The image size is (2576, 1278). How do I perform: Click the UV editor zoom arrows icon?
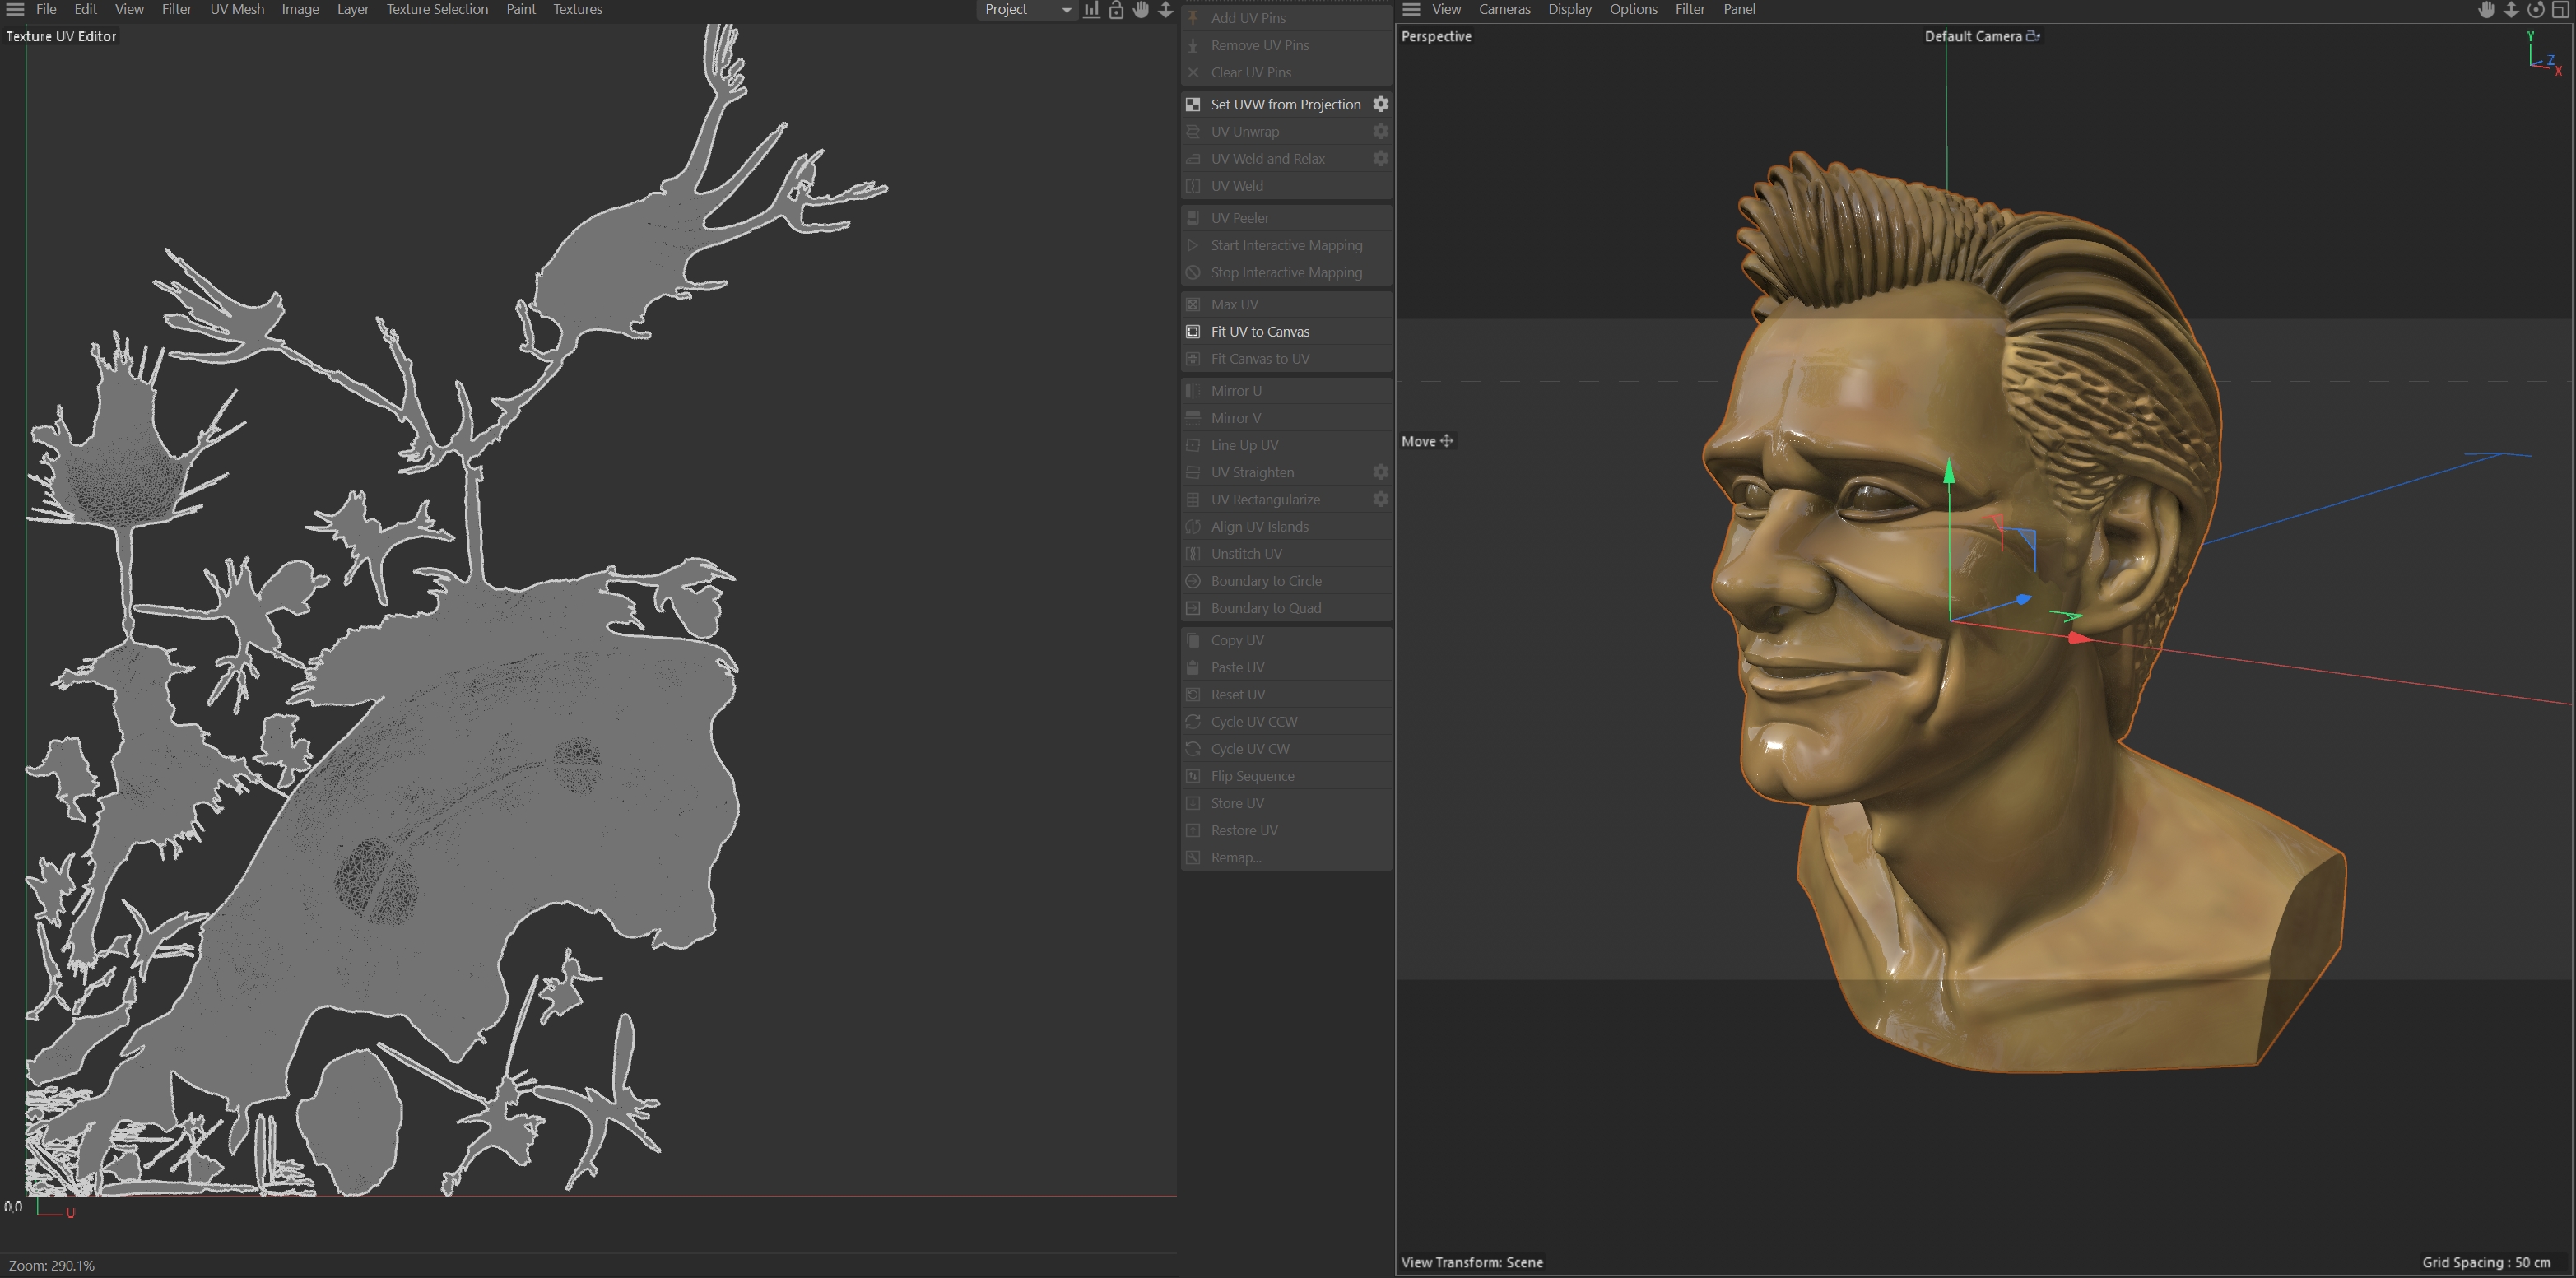[x=1165, y=10]
